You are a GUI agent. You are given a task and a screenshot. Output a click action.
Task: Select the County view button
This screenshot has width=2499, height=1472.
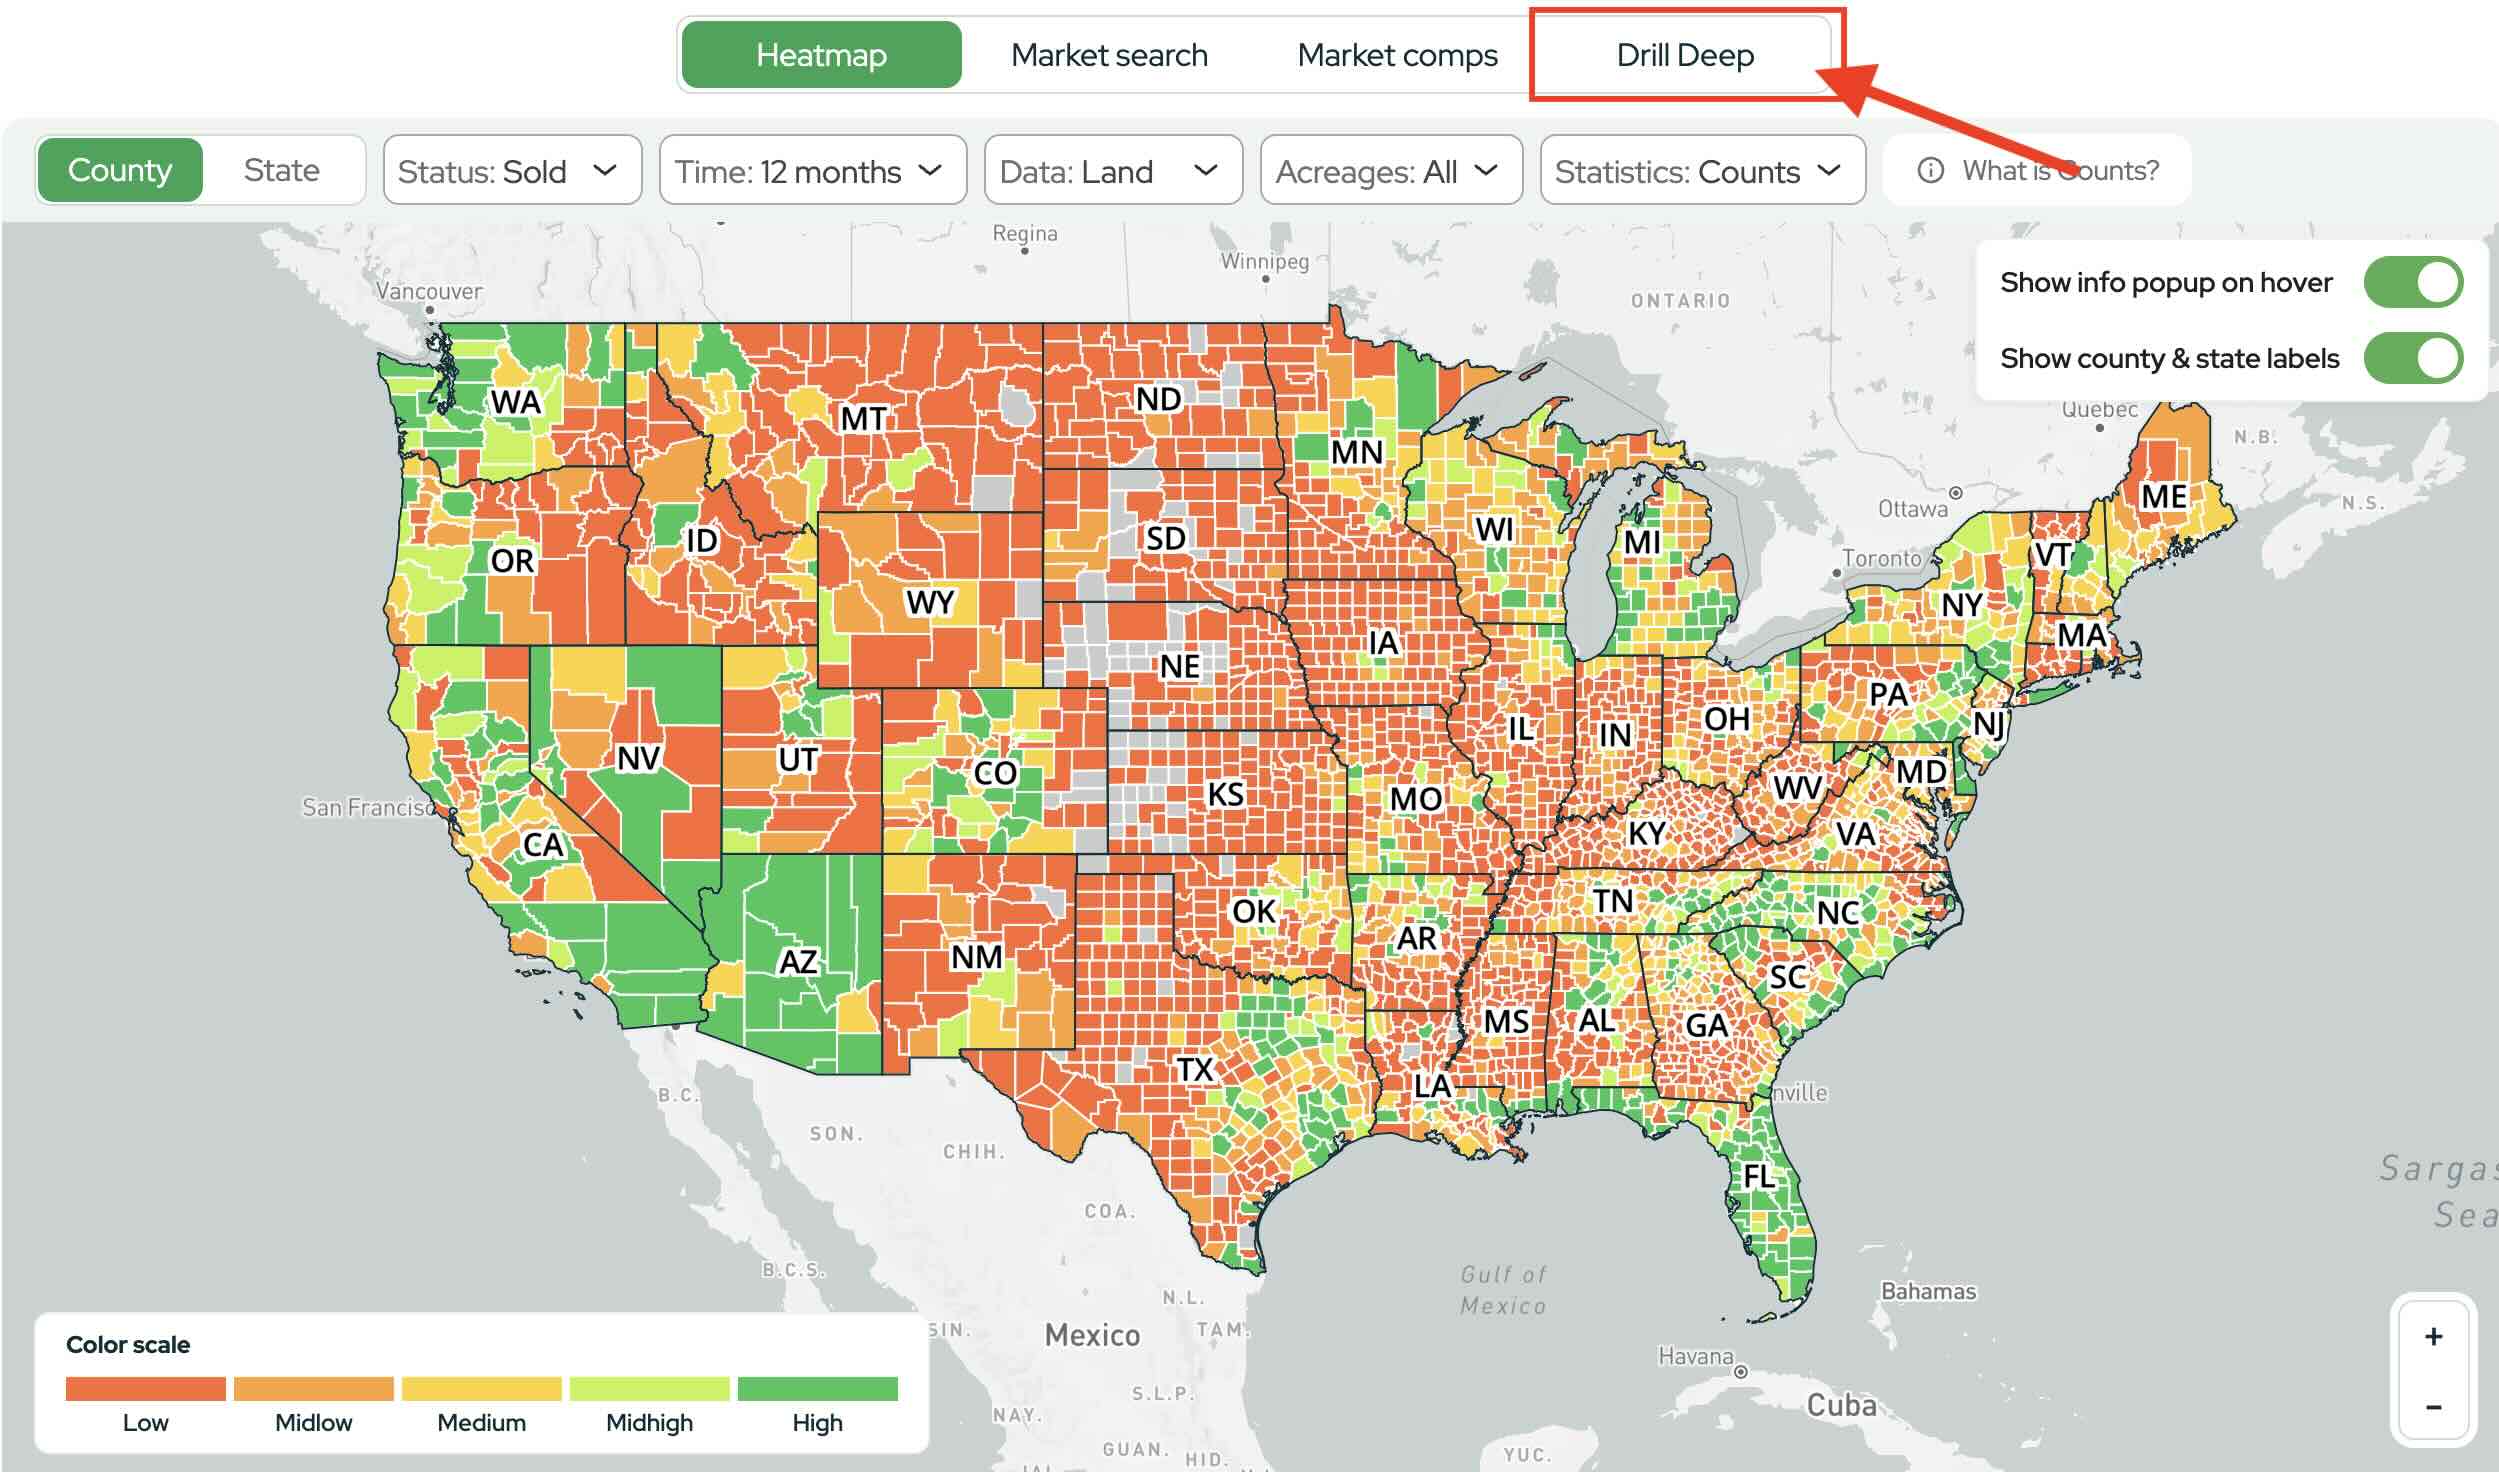pos(120,171)
